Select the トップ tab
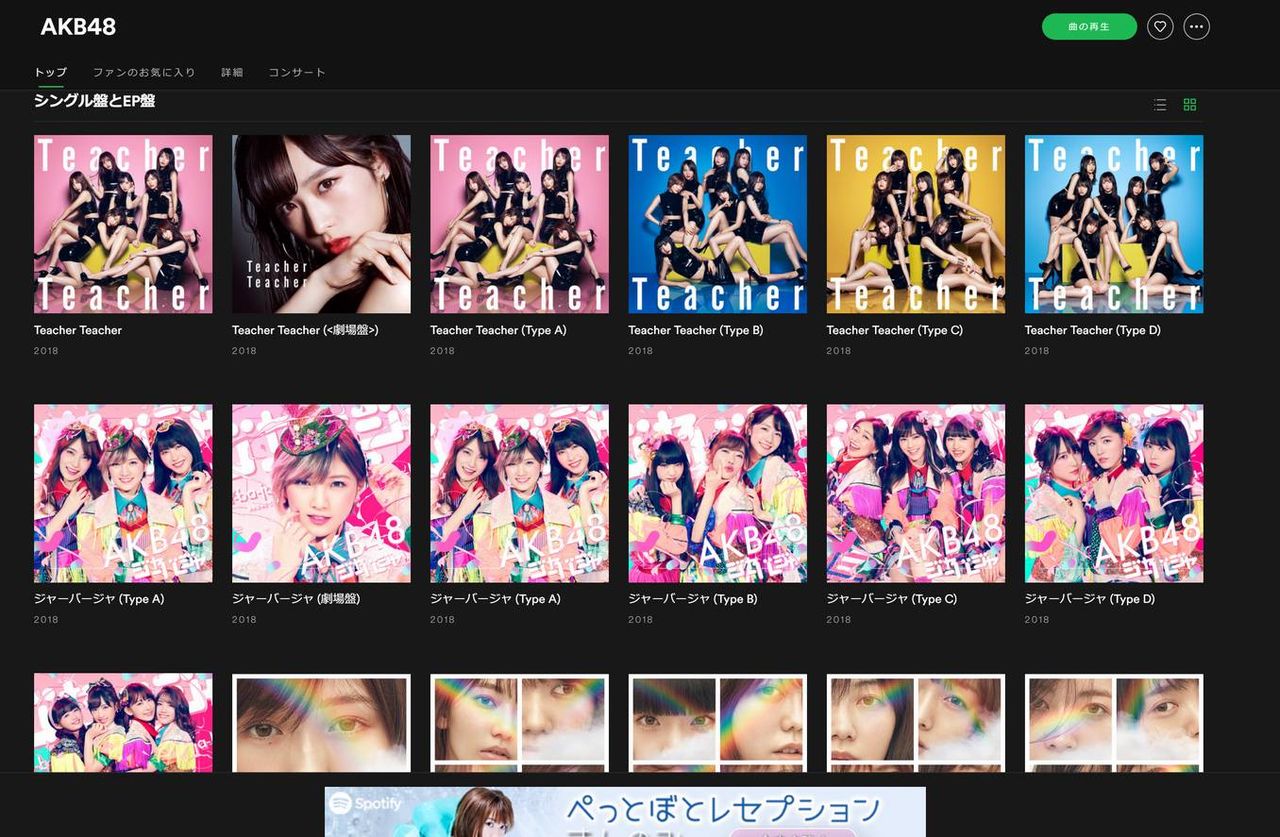 (x=51, y=73)
